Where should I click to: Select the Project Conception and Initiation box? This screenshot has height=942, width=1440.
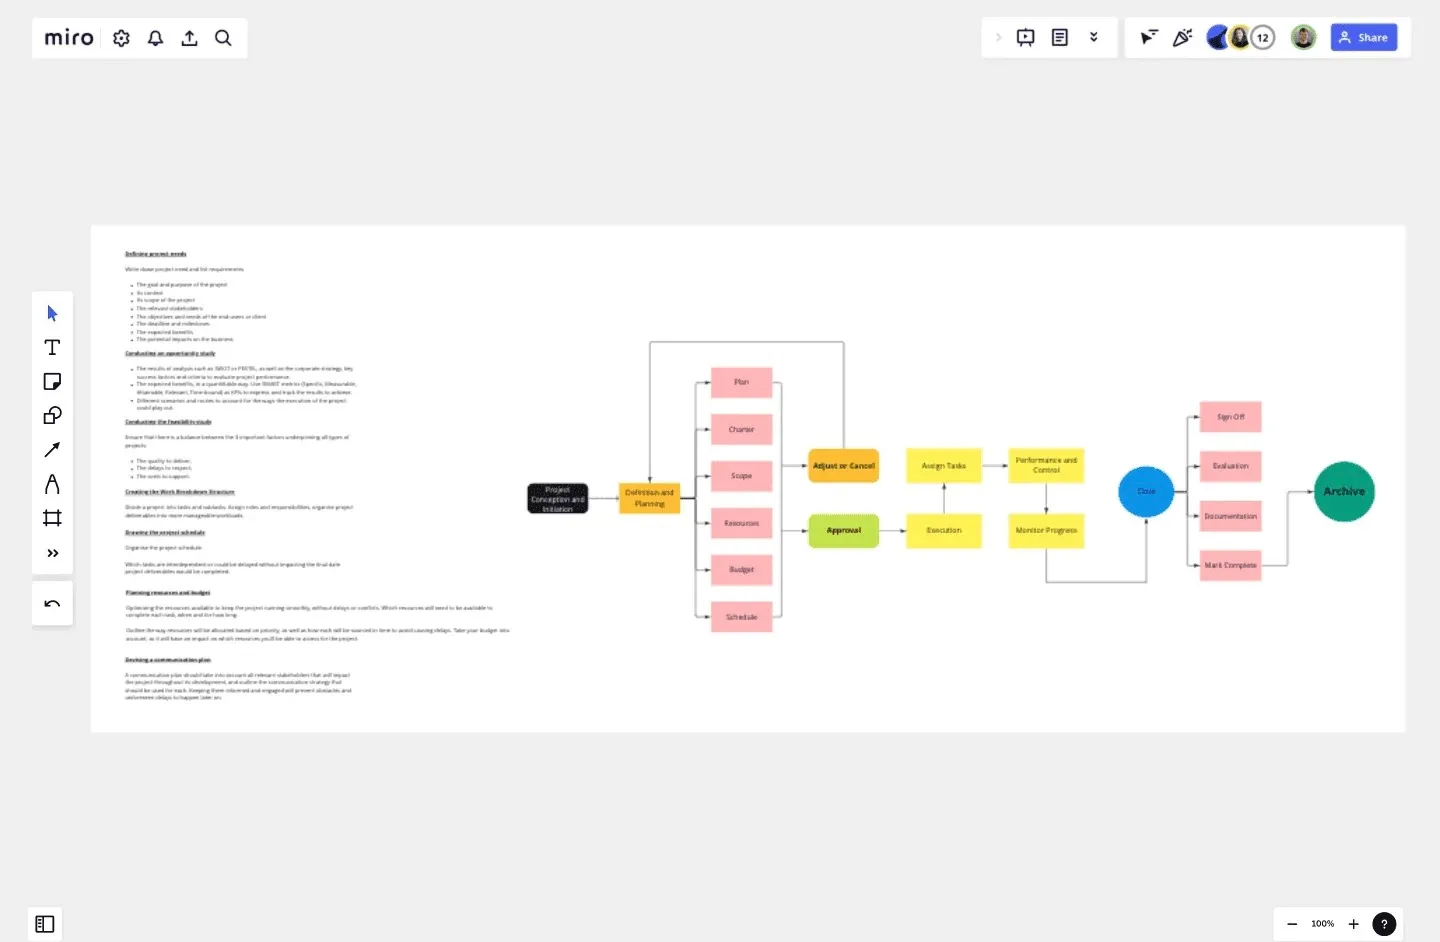558,499
